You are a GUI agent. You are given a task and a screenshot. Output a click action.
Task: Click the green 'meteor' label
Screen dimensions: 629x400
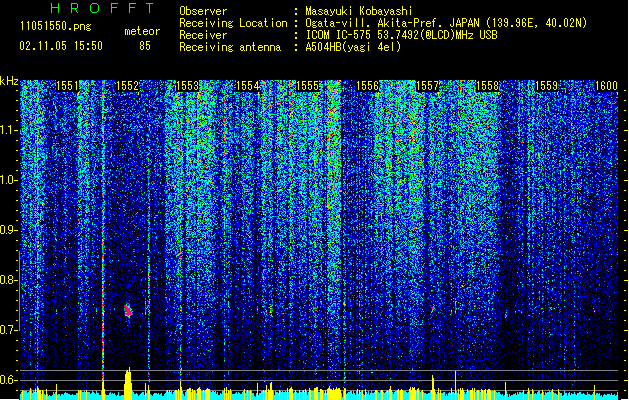click(x=142, y=31)
